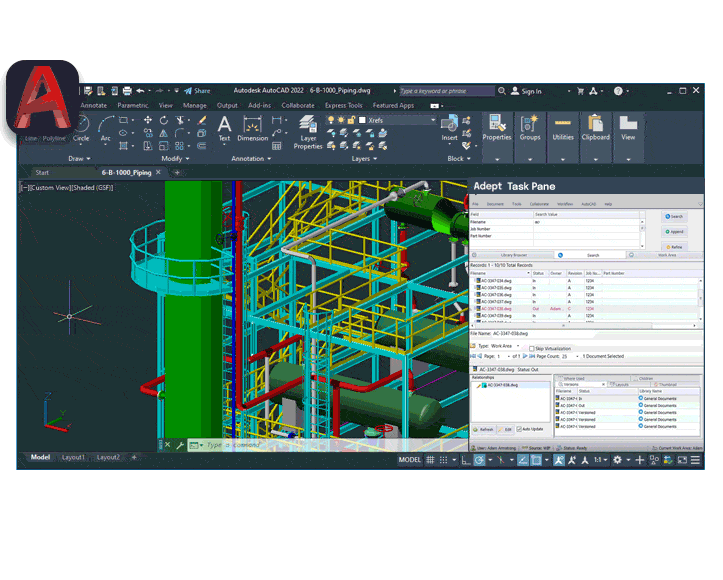Screen dimensions: 723x580
Task: Click the keyword search input field
Action: pos(446,91)
